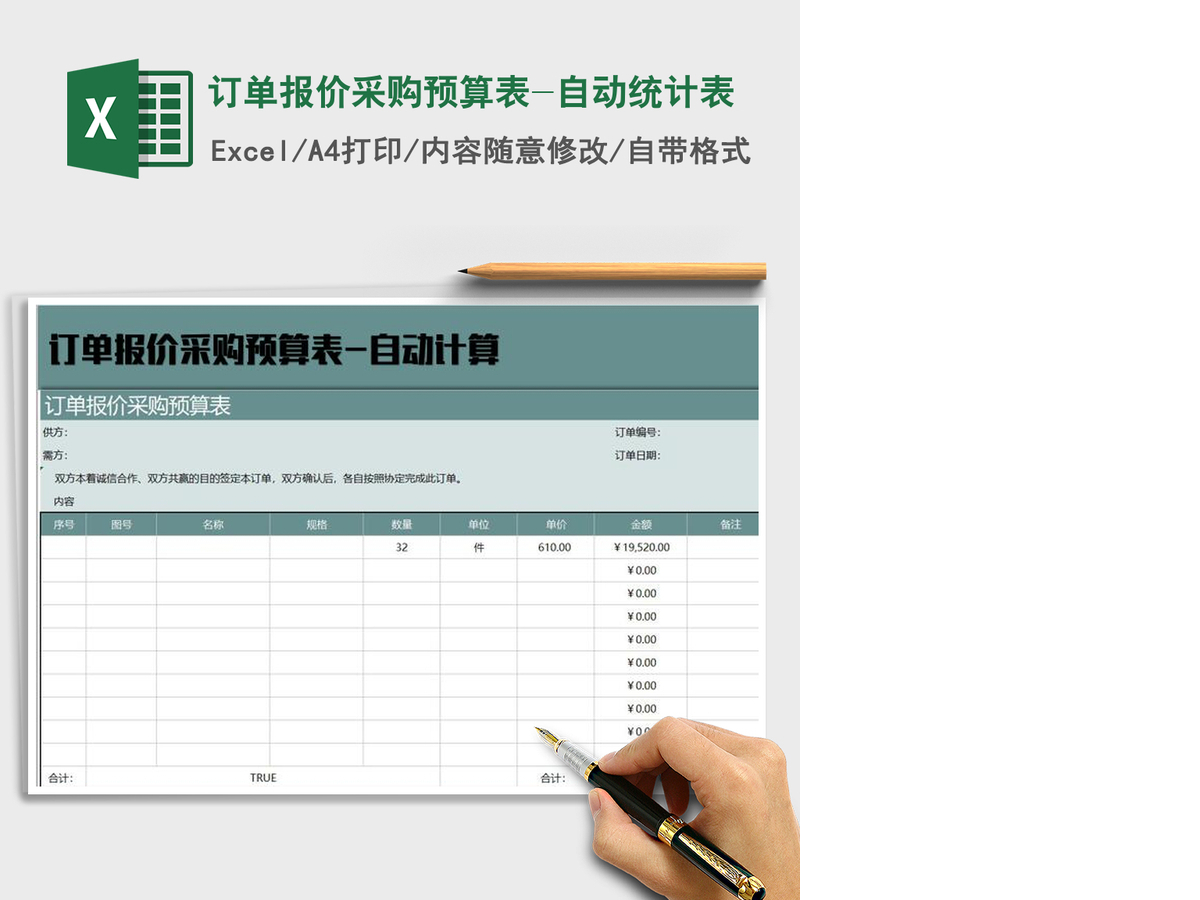Viewport: 1200px width, 900px height.
Task: Select the 金额 column header
Action: [641, 525]
